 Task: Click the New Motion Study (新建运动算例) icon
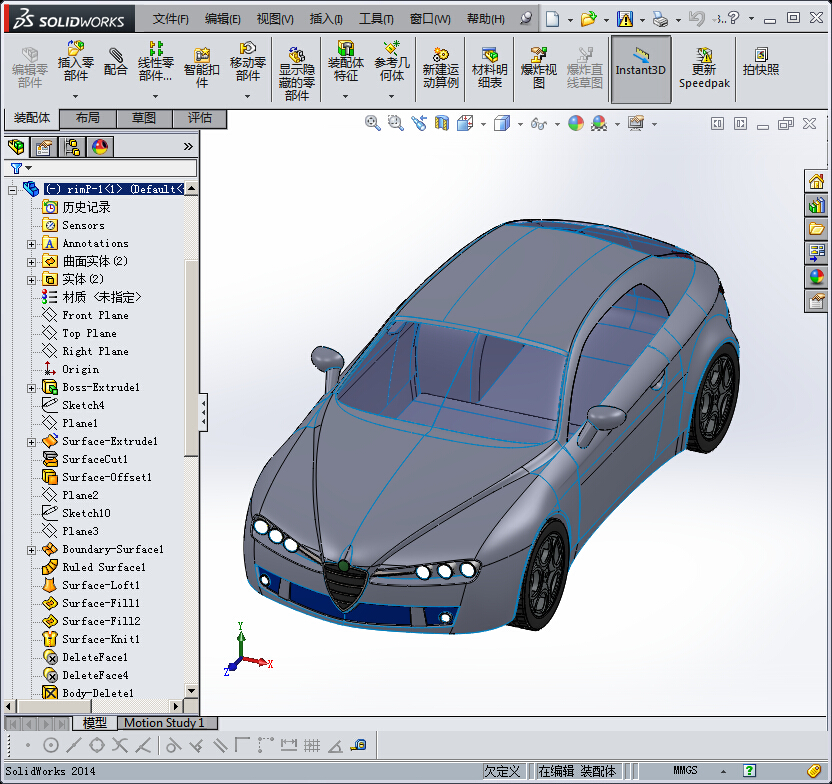coord(440,67)
